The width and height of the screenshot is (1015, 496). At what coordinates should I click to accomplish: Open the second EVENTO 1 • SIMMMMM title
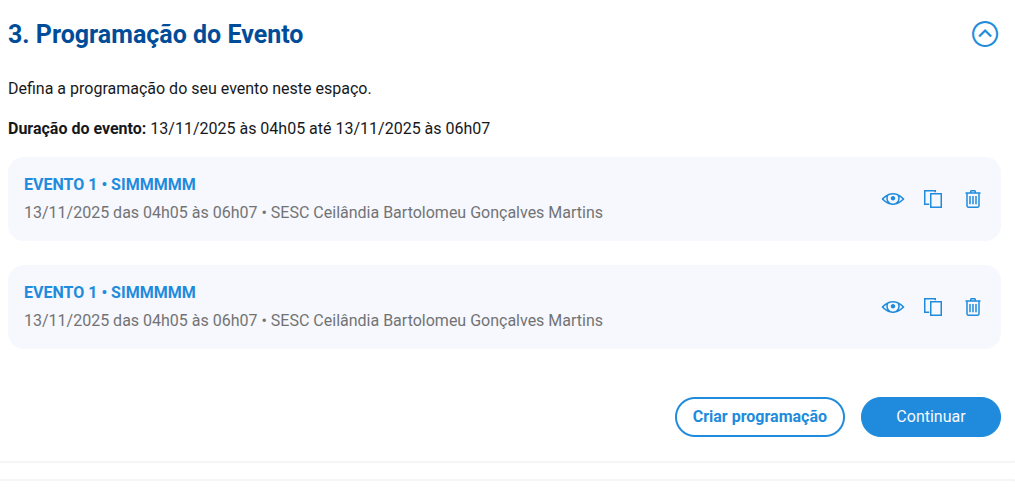point(110,292)
